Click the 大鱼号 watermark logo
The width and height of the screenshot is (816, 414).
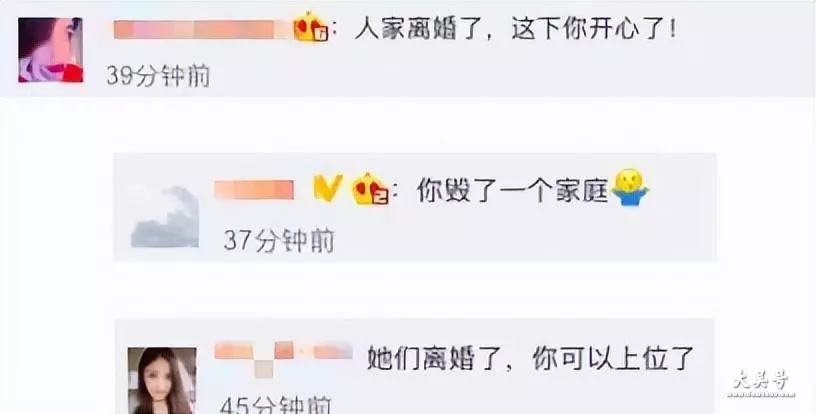coord(761,384)
